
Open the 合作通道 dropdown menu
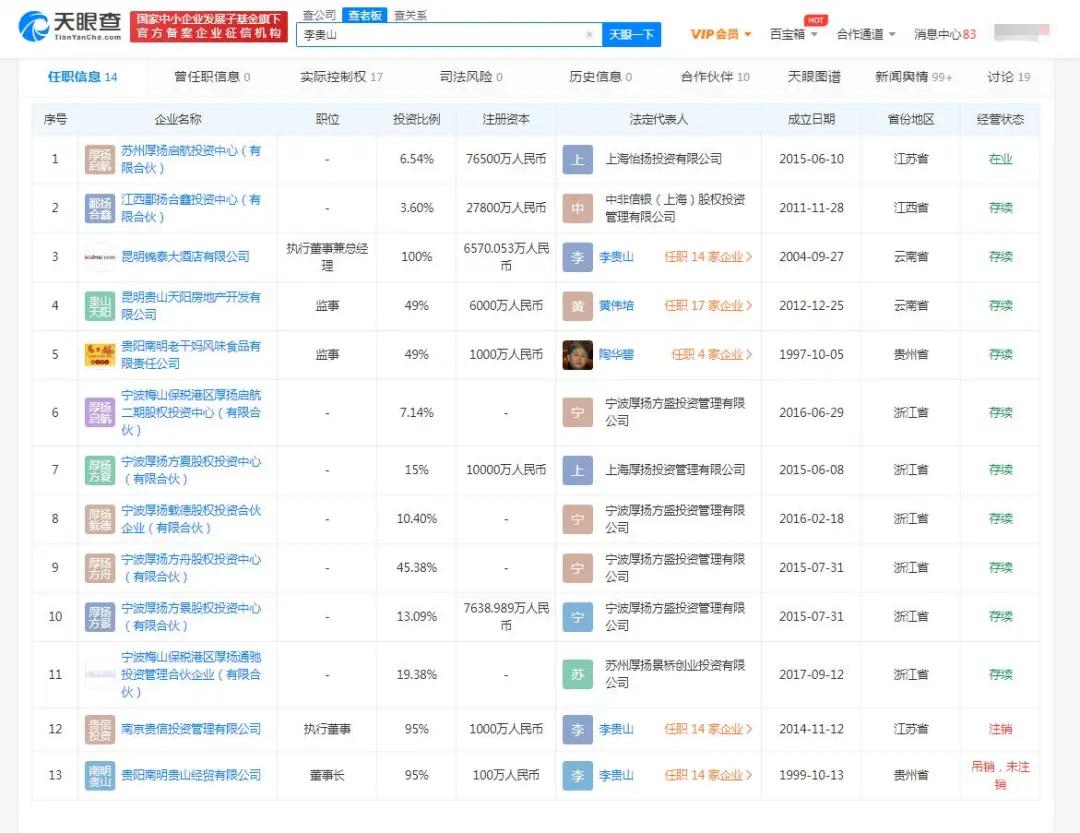pos(866,34)
